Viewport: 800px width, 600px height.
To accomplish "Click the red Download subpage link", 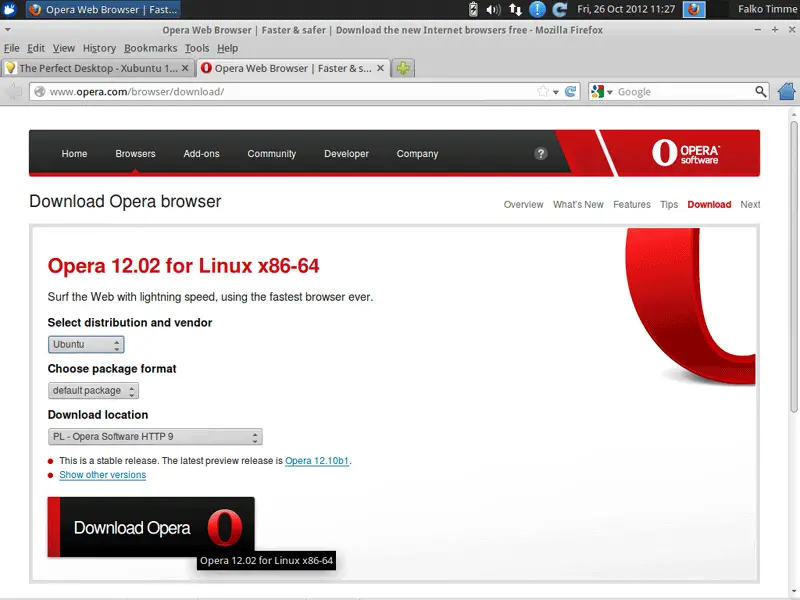I will 709,204.
